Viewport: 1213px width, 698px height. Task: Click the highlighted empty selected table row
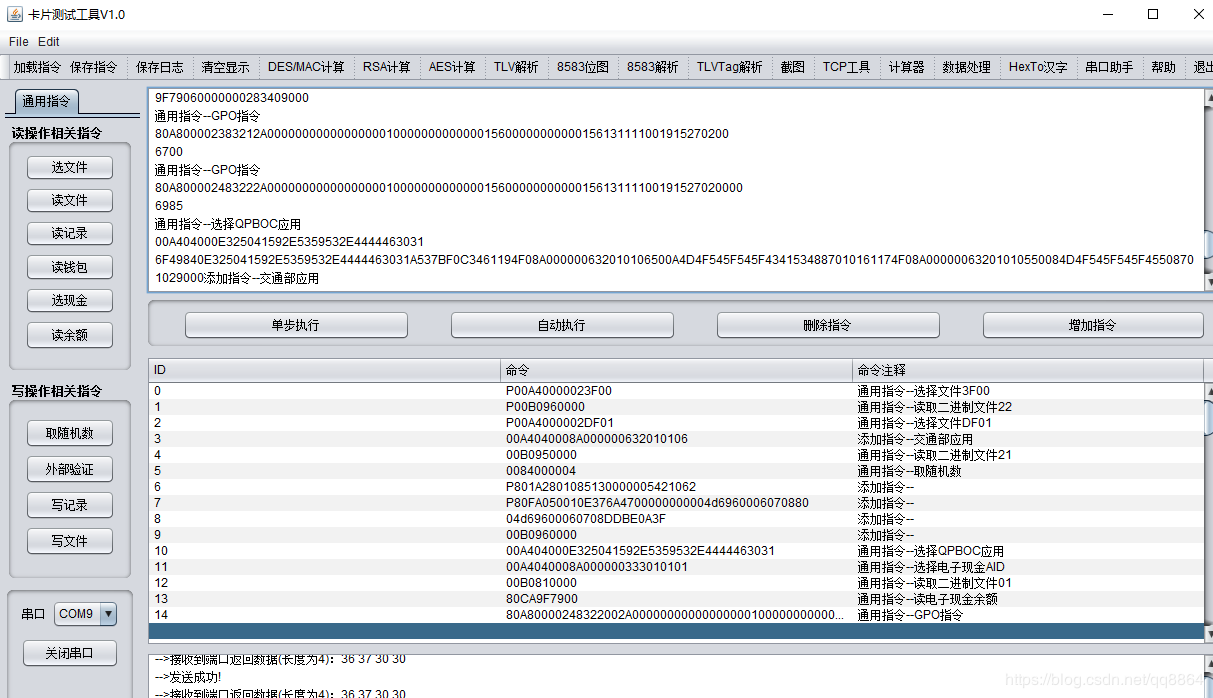coord(676,631)
